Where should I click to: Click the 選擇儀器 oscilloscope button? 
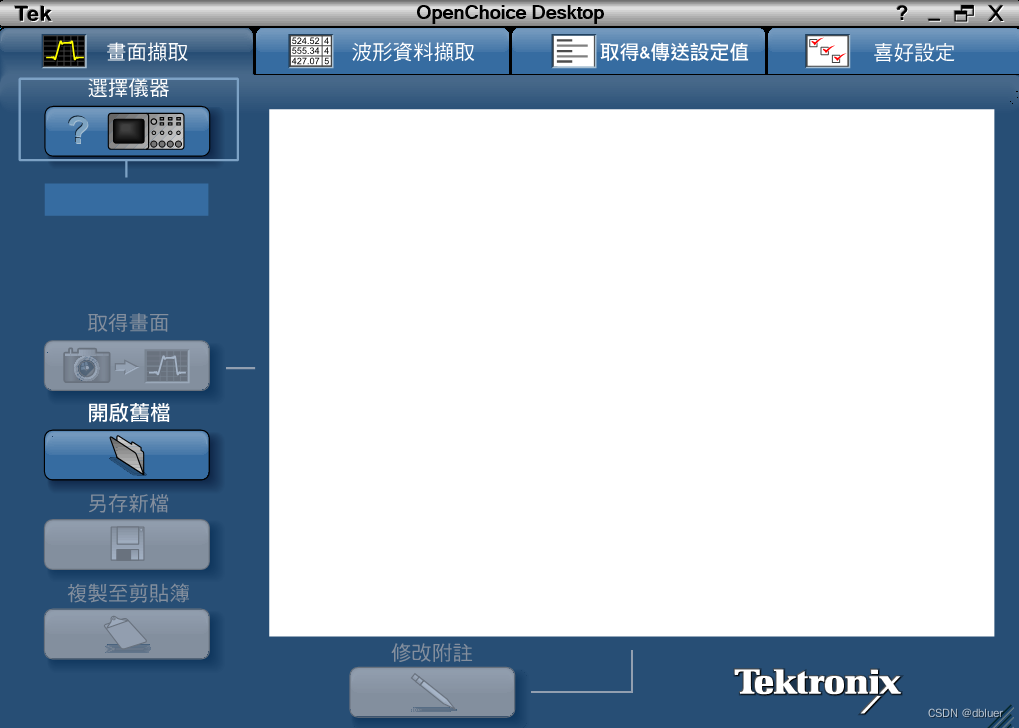(x=127, y=131)
